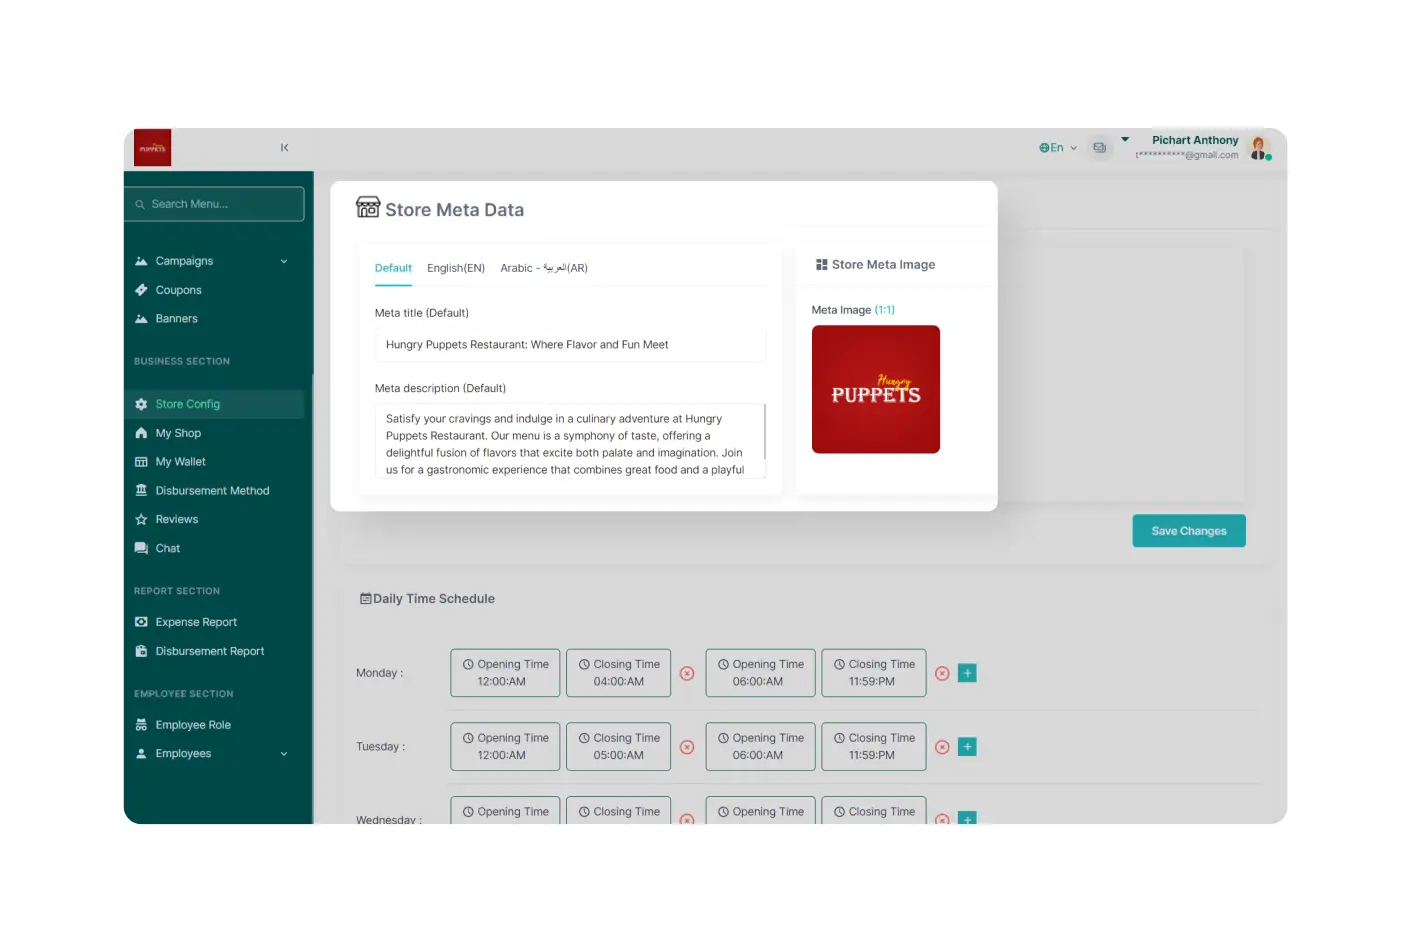Screen dimensions: 1408x952
Task: Open the messages icon in top bar
Action: [x=1099, y=148]
